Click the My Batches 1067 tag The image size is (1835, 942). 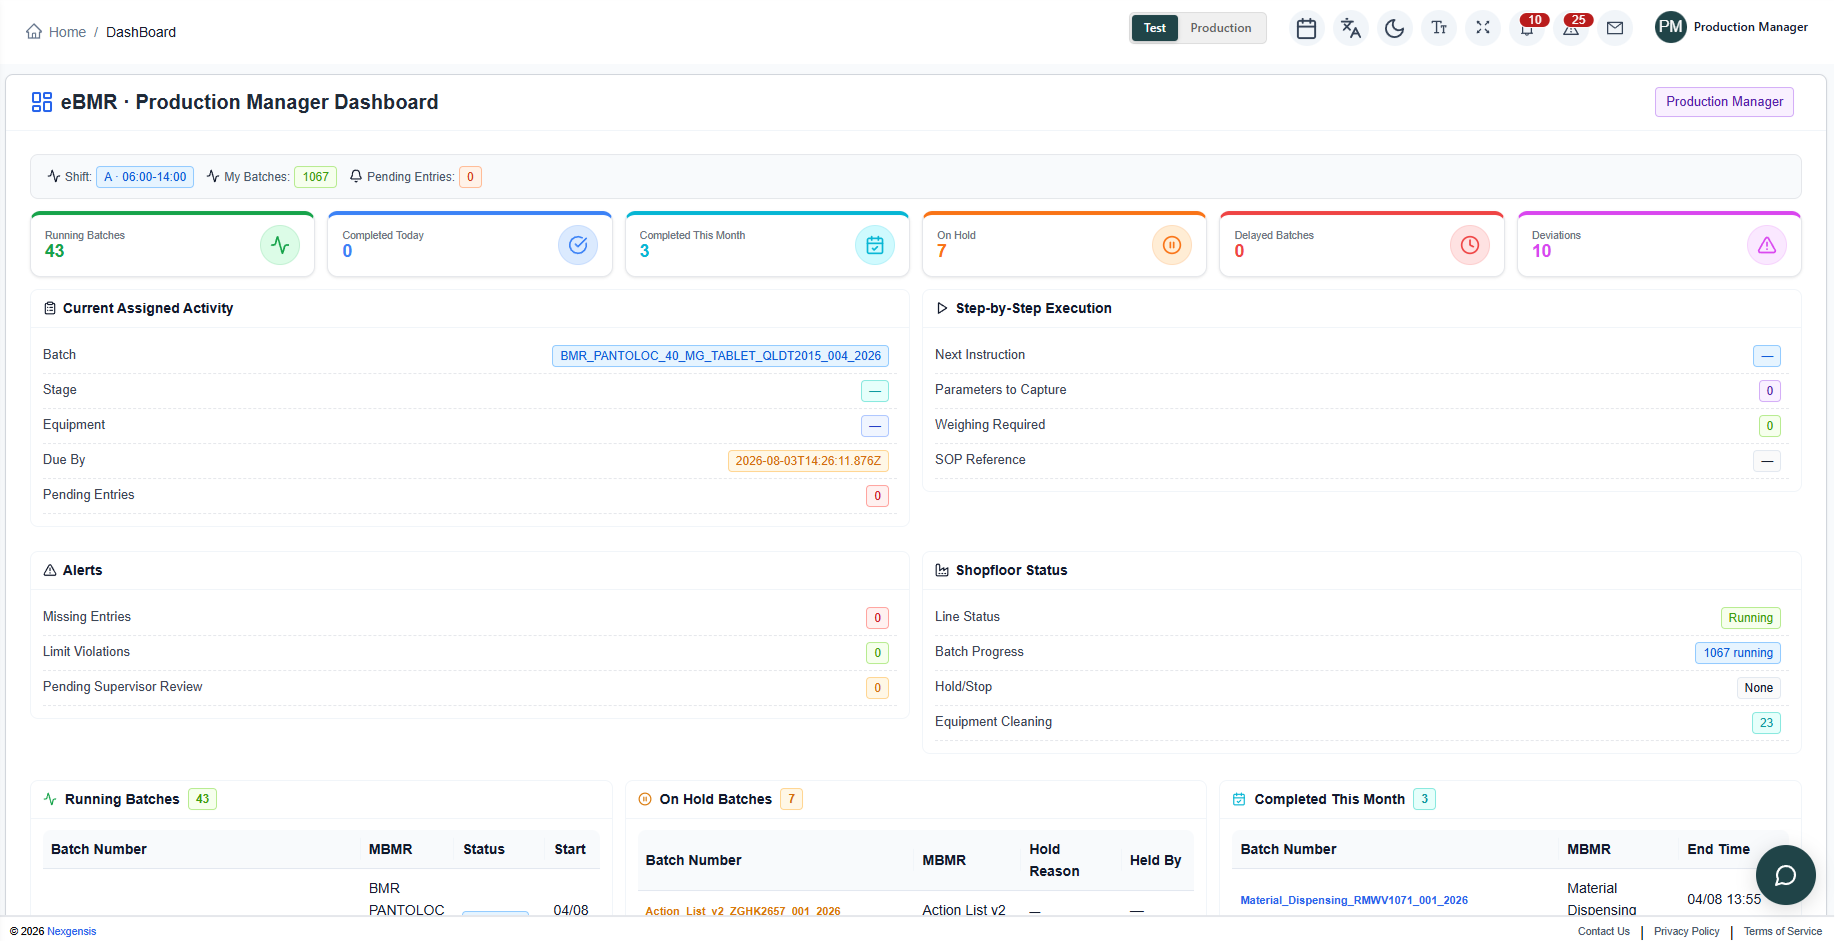[x=316, y=177]
